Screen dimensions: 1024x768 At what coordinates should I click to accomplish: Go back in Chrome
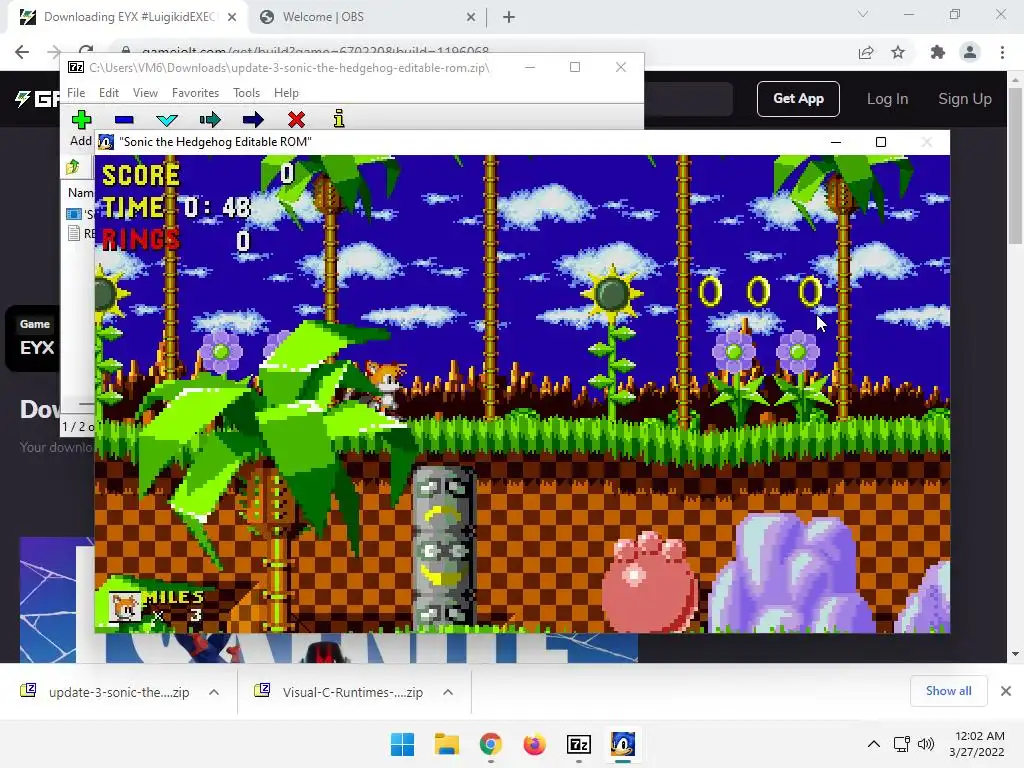[22, 52]
